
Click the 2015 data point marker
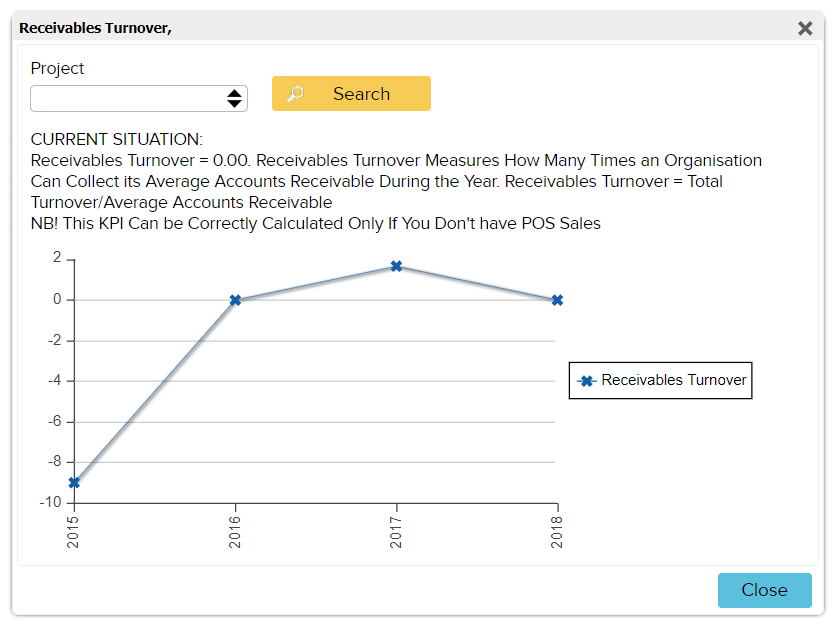74,482
